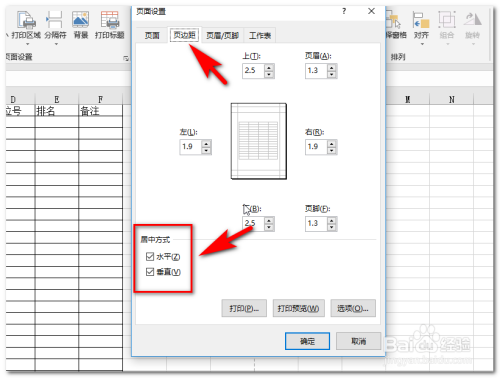Toggle the horizontal centering checkbox 水平(Z)

[x=150, y=256]
